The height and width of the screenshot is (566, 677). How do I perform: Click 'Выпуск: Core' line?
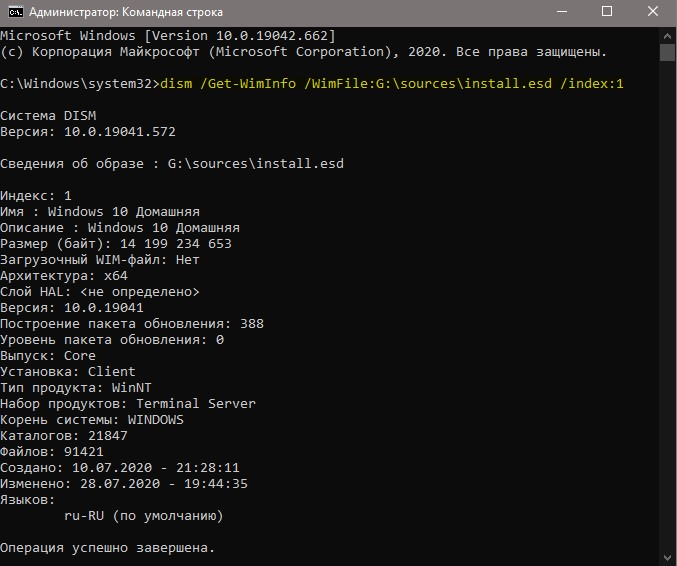[48, 356]
